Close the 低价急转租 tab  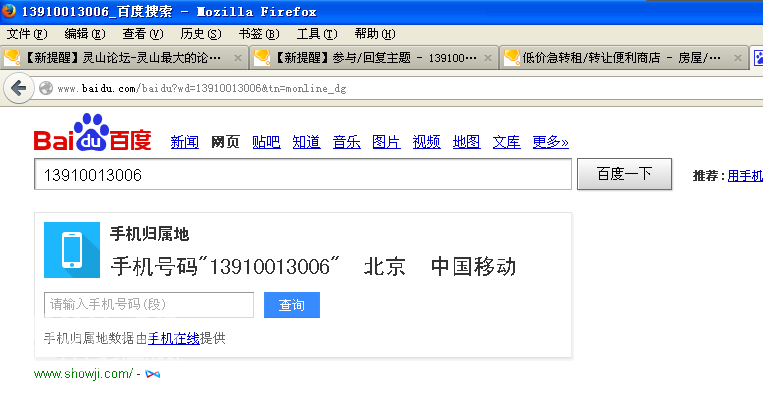pyautogui.click(x=738, y=58)
